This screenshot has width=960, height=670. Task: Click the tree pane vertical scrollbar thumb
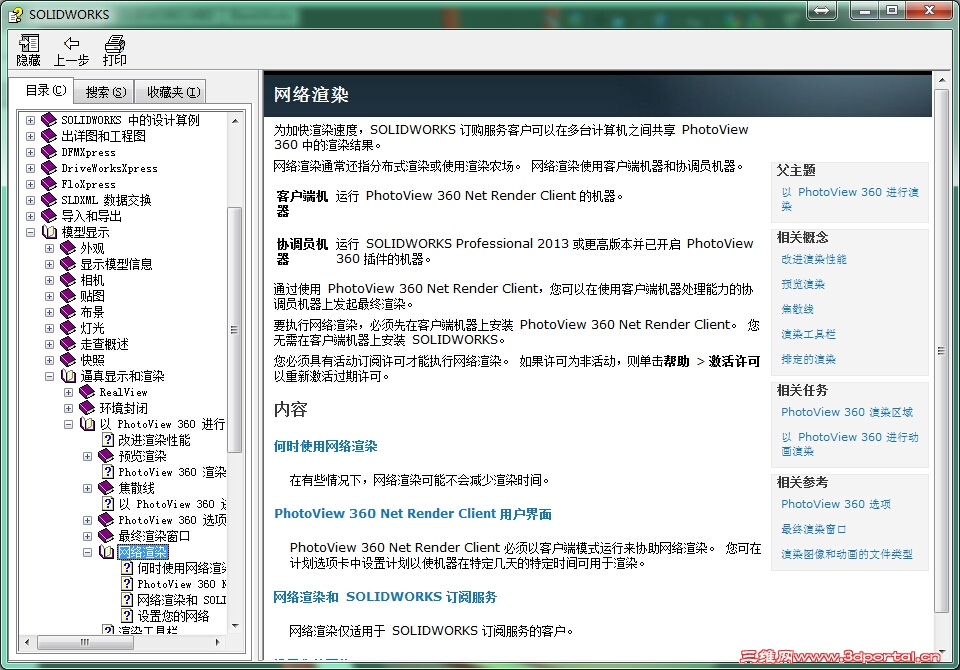[x=234, y=329]
